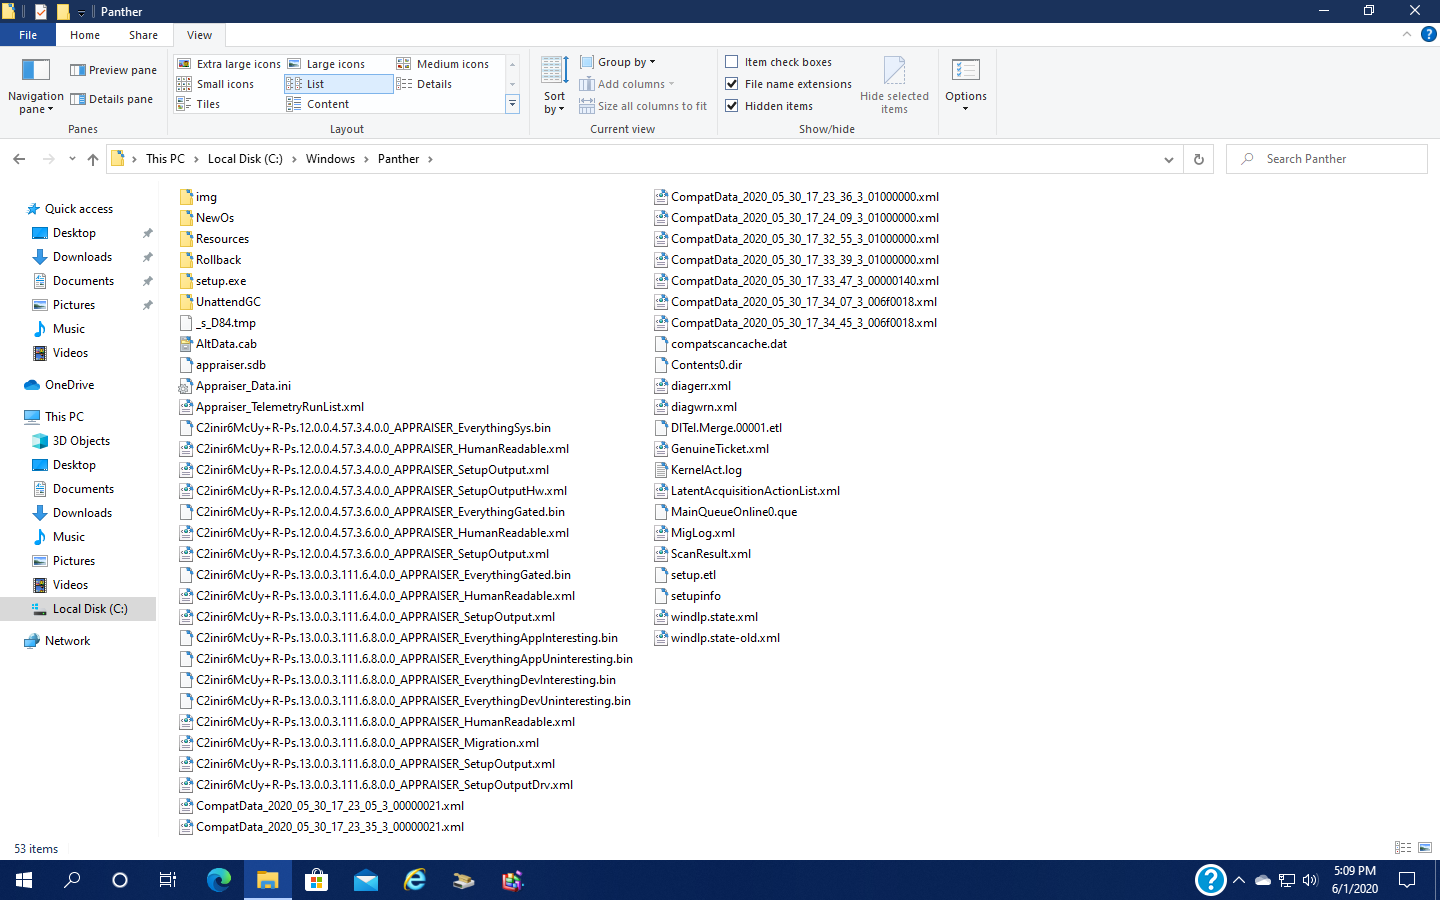Disable Hidden items checkbox
1440x900 pixels.
732,106
